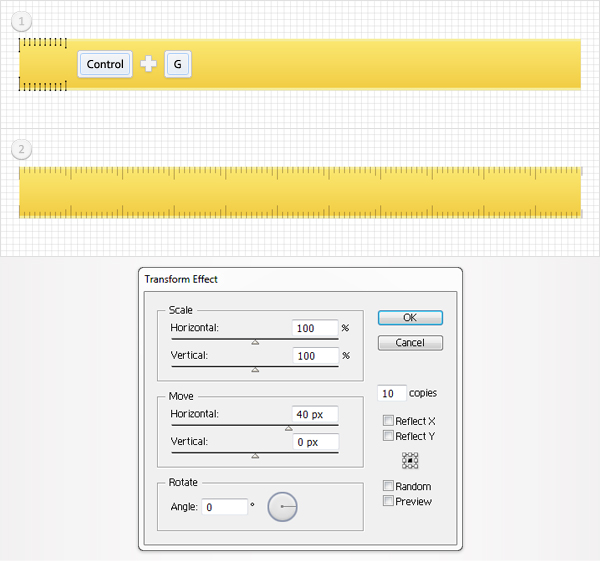Viewport: 600px width, 561px height.
Task: Click the Scale Vertical slider handle
Action: [255, 370]
